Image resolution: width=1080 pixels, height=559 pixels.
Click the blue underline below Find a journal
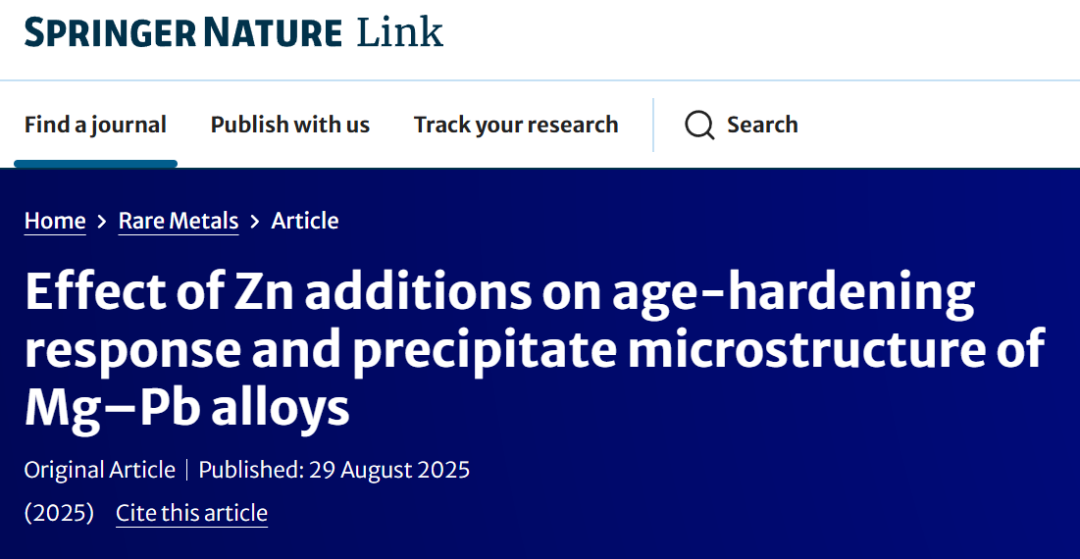tap(95, 164)
